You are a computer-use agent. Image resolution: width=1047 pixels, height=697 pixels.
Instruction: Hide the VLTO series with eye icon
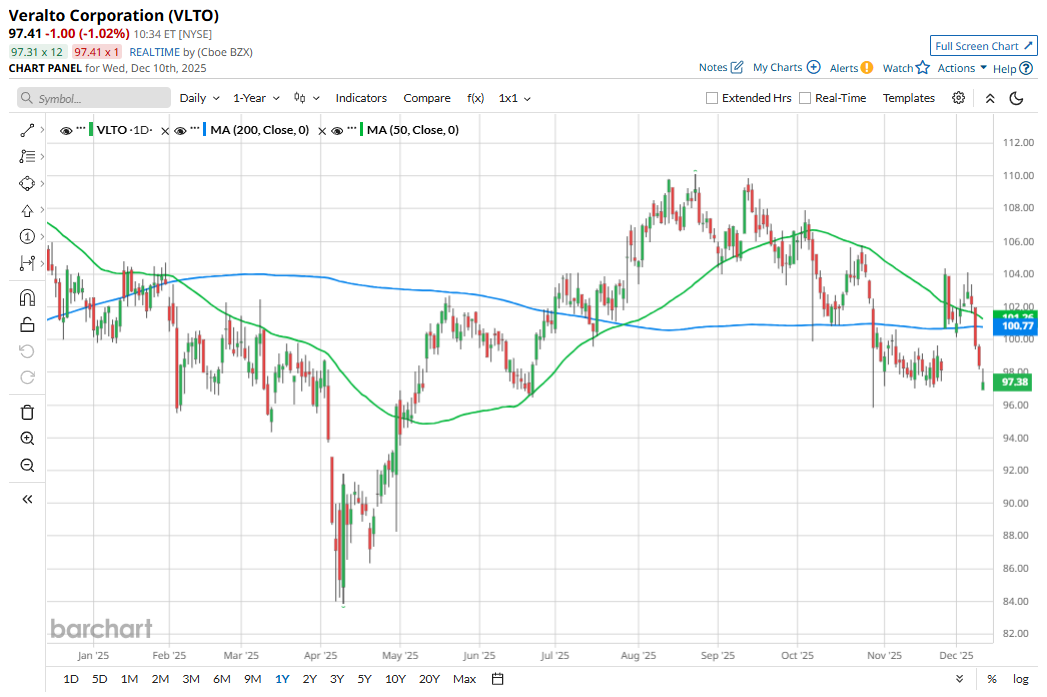65,131
